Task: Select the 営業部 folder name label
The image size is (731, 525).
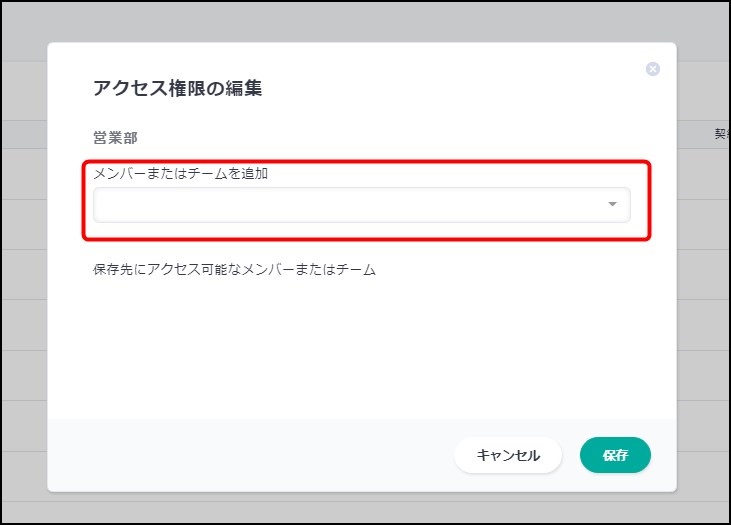Action: (113, 137)
